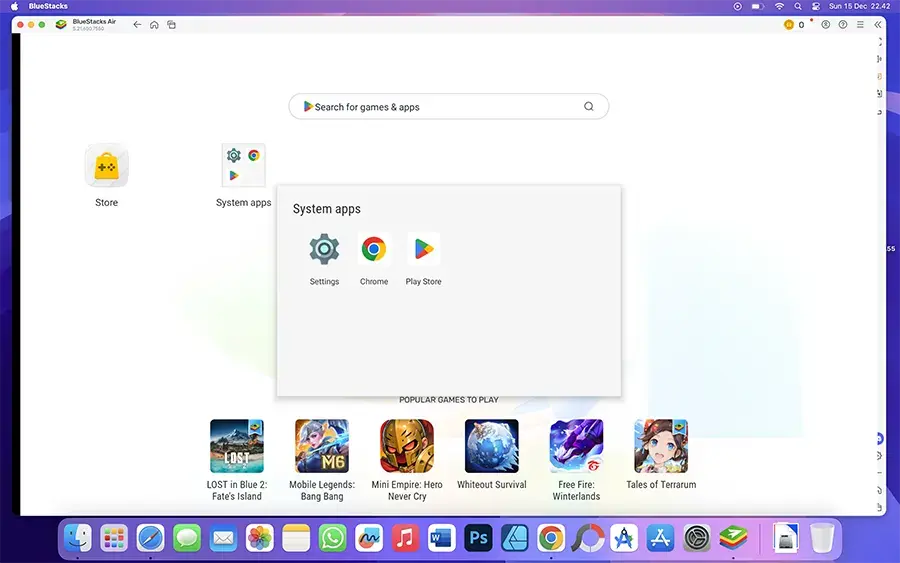Open Google Chrome from the Dock

(551, 538)
